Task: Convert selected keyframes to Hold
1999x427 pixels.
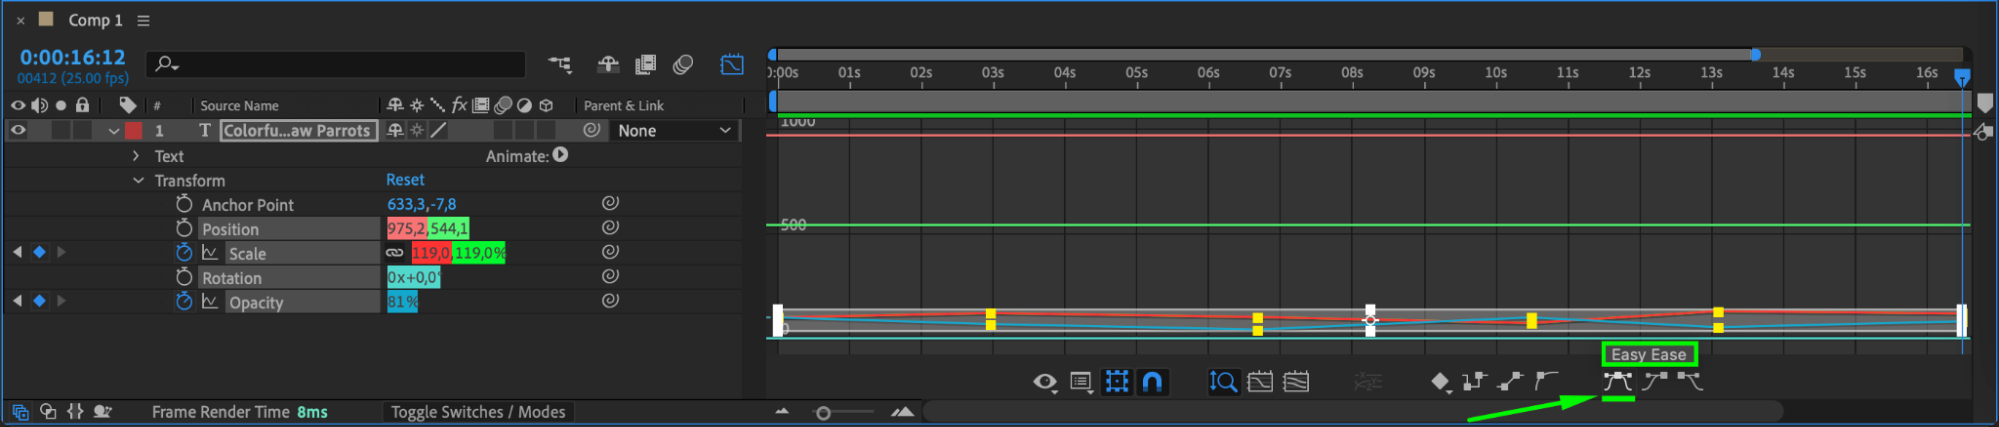Action: click(1474, 381)
